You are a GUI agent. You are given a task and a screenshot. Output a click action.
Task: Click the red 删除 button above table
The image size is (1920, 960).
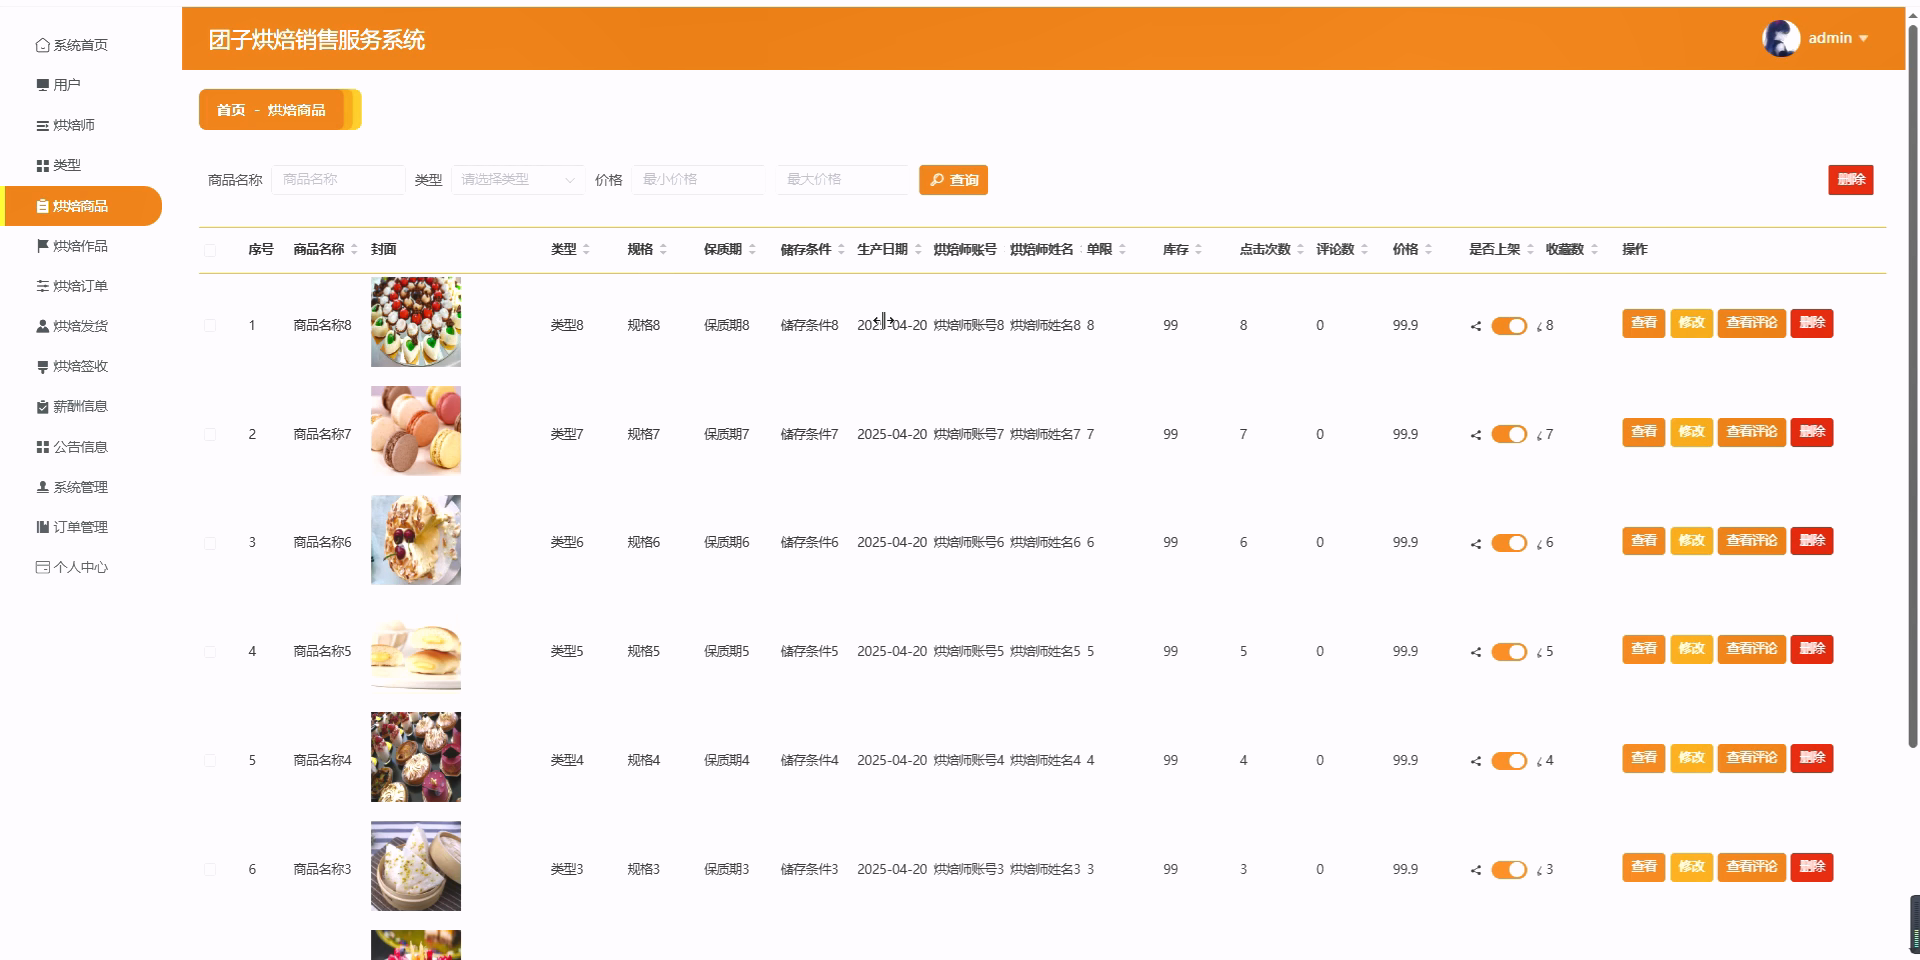click(1851, 180)
